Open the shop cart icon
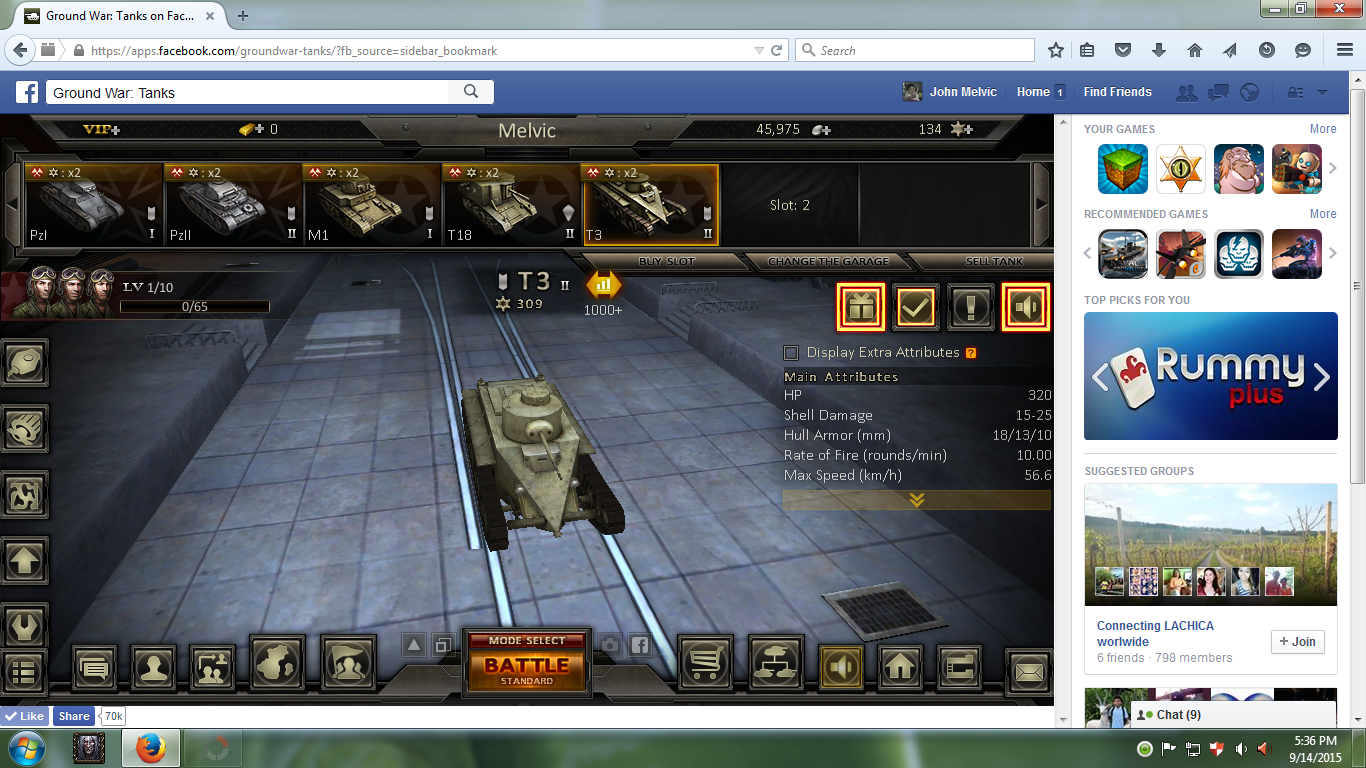The image size is (1366, 768). pyautogui.click(x=706, y=665)
